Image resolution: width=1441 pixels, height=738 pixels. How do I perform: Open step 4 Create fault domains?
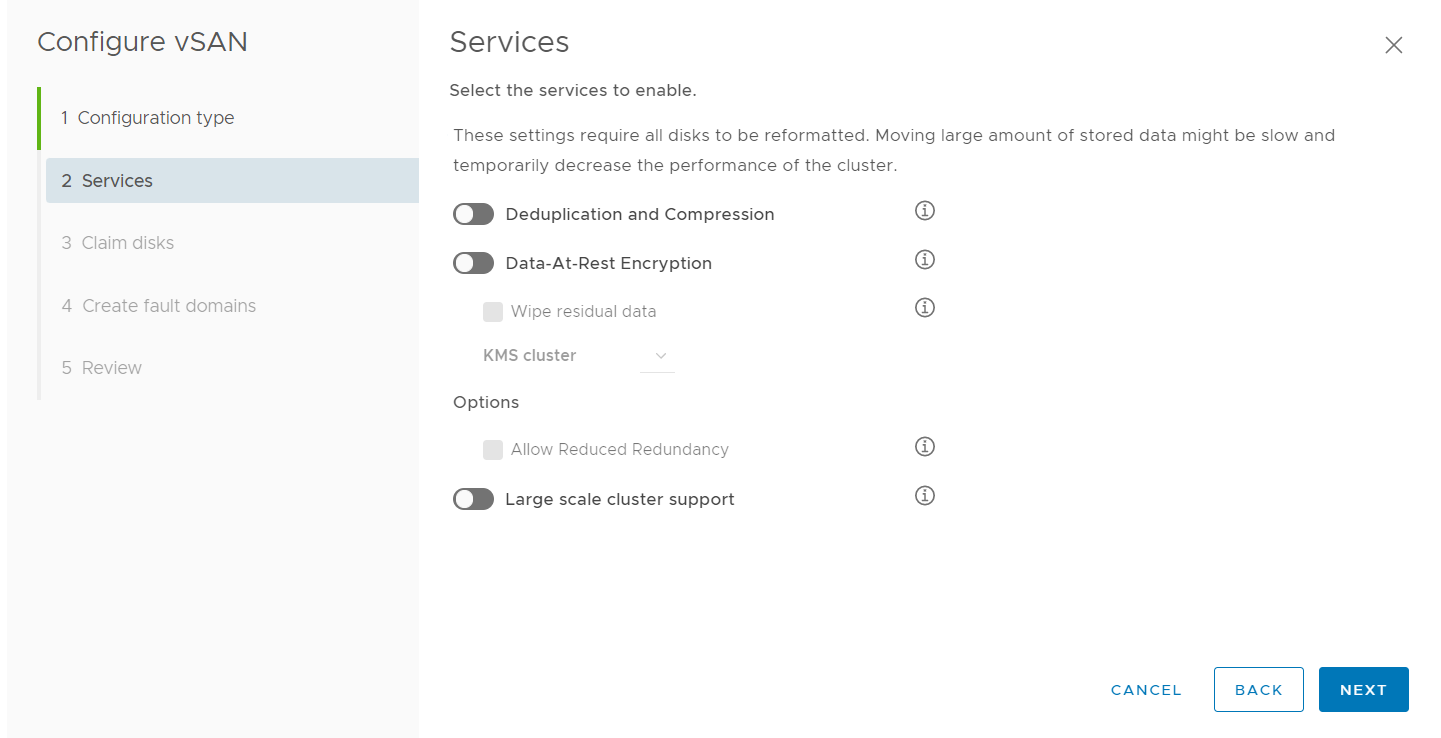(x=158, y=306)
